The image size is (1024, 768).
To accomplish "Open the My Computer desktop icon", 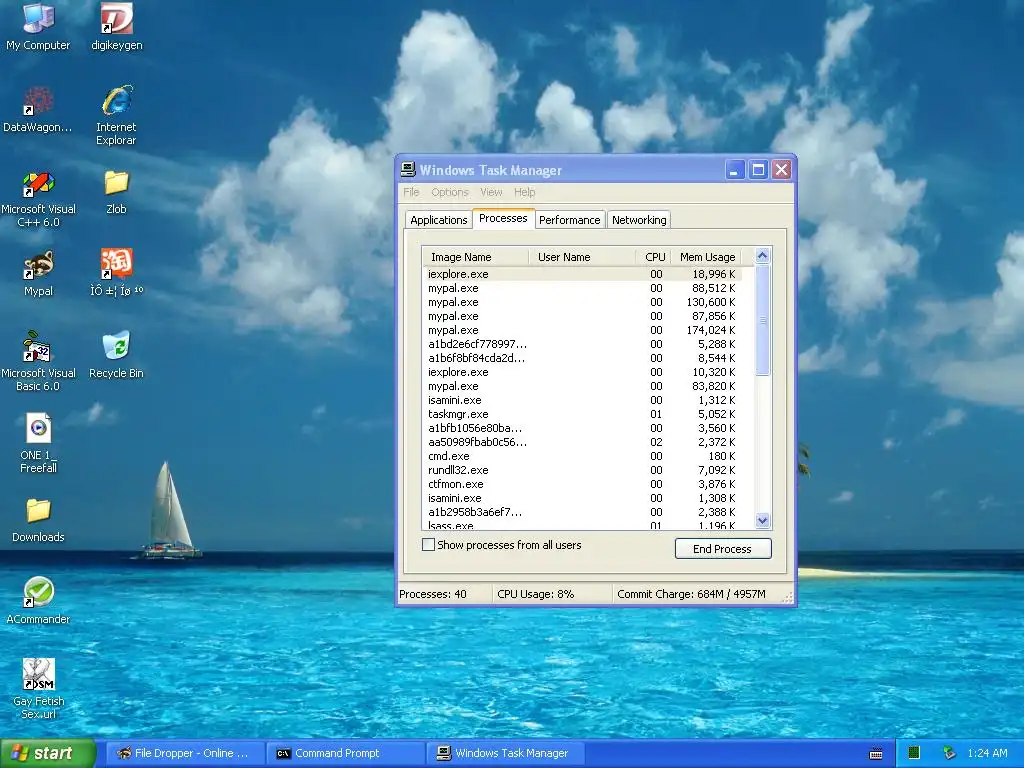I will click(38, 27).
